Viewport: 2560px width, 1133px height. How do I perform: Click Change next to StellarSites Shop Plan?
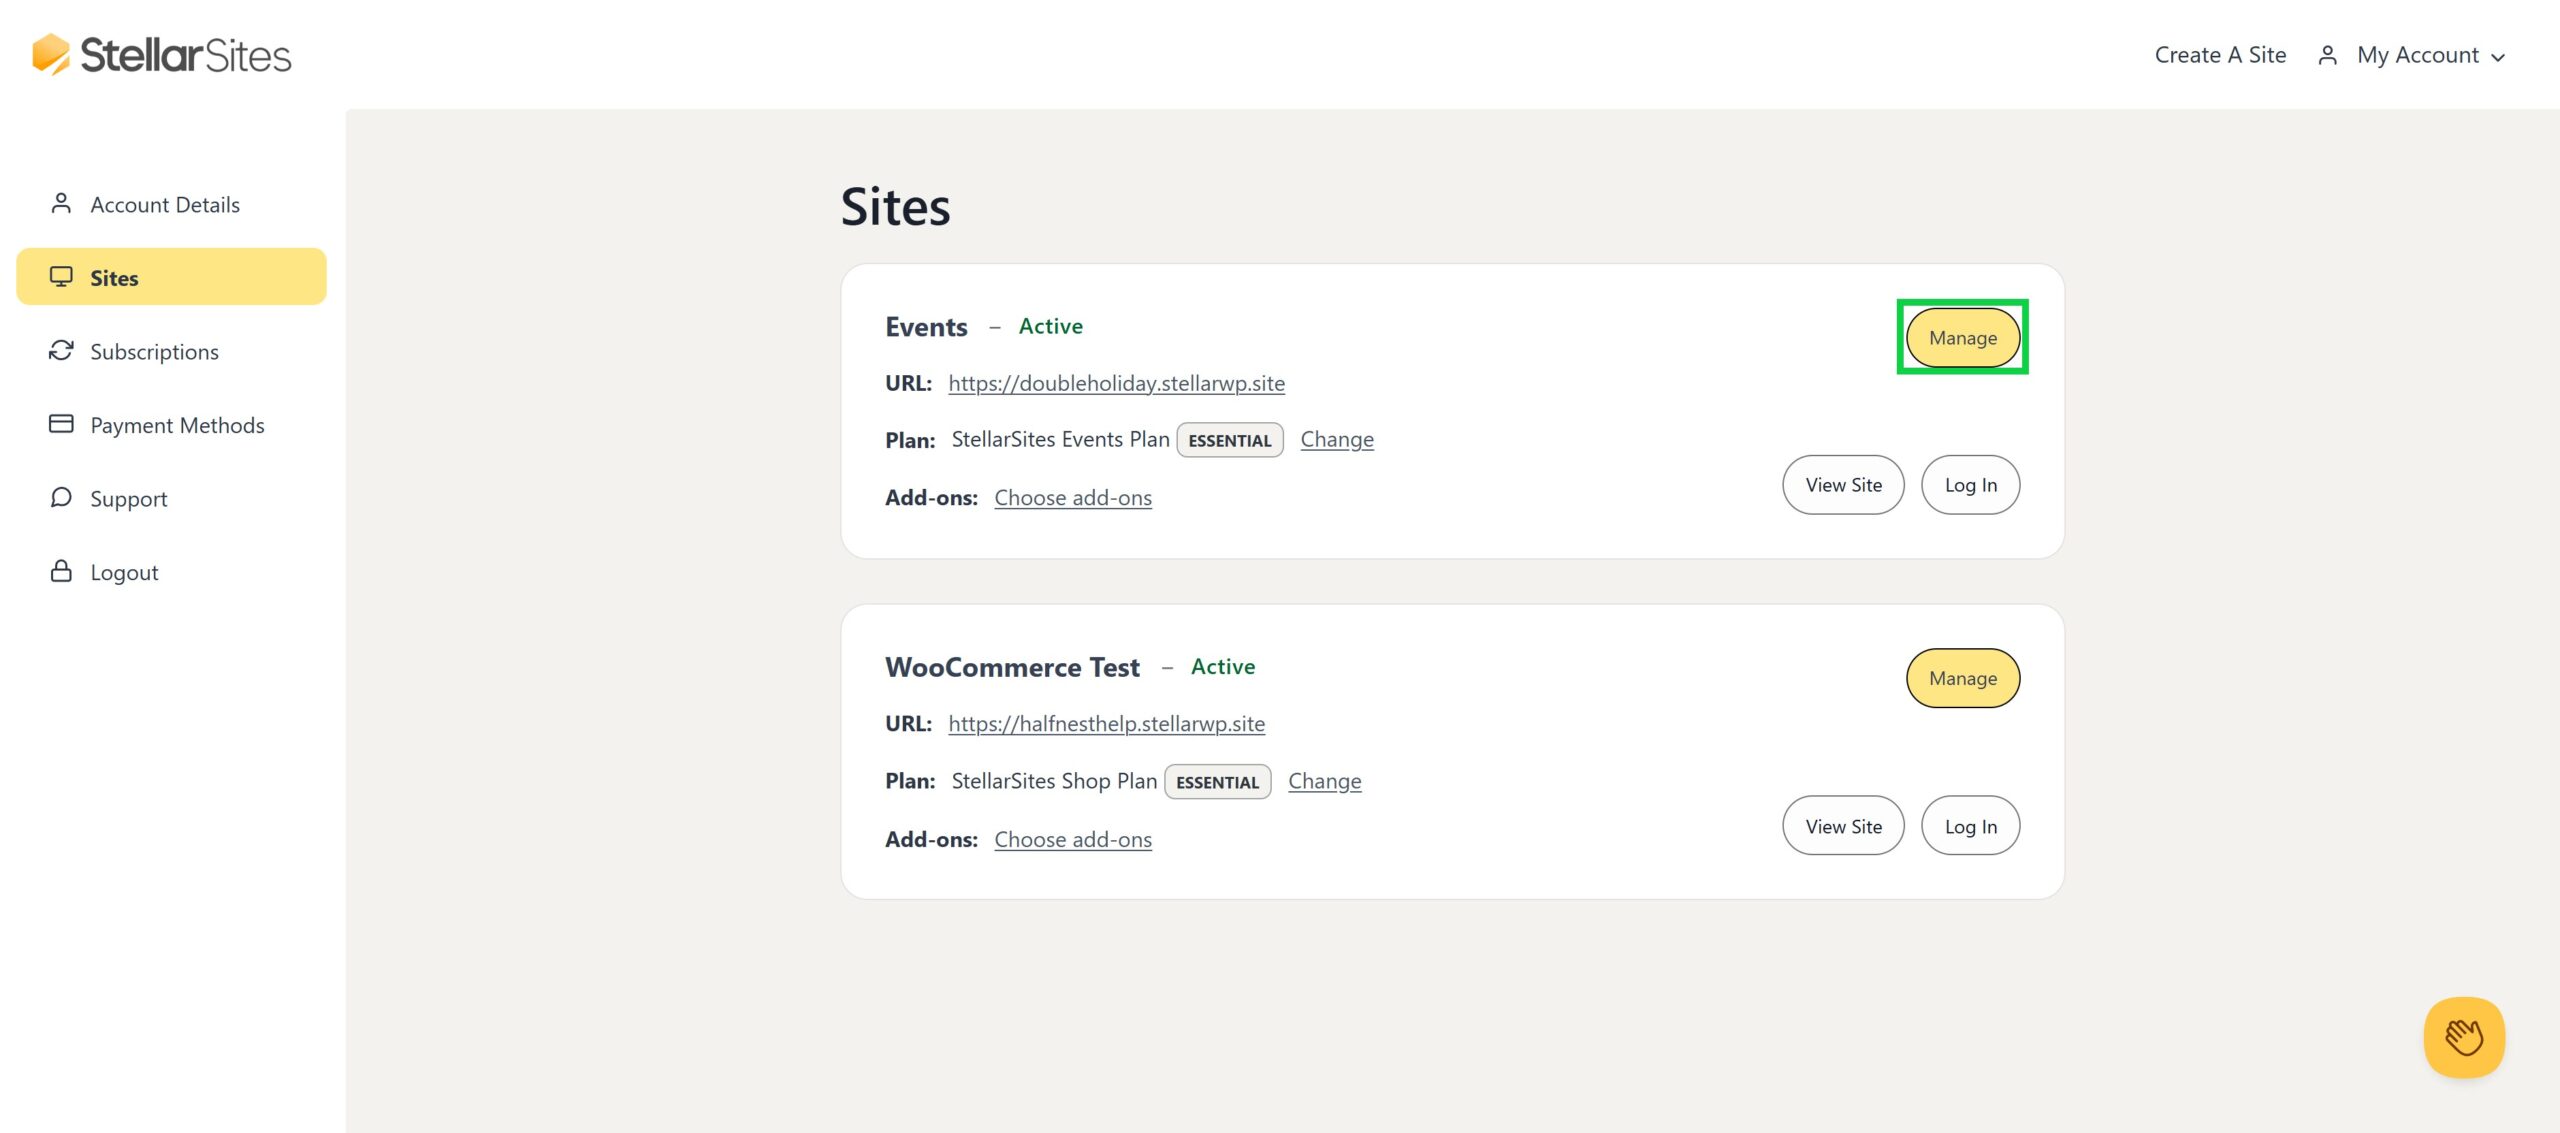(x=1324, y=780)
